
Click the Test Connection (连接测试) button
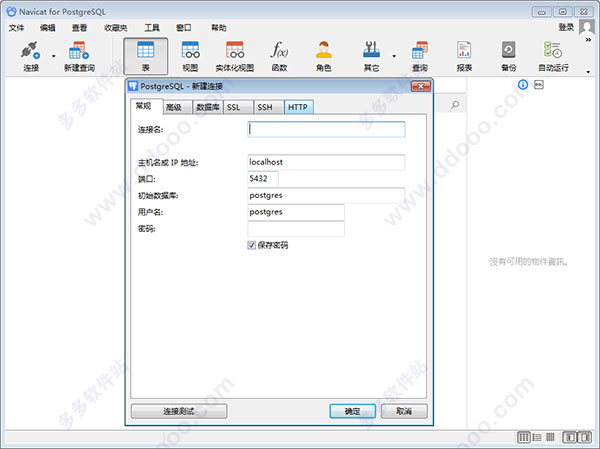tap(179, 411)
